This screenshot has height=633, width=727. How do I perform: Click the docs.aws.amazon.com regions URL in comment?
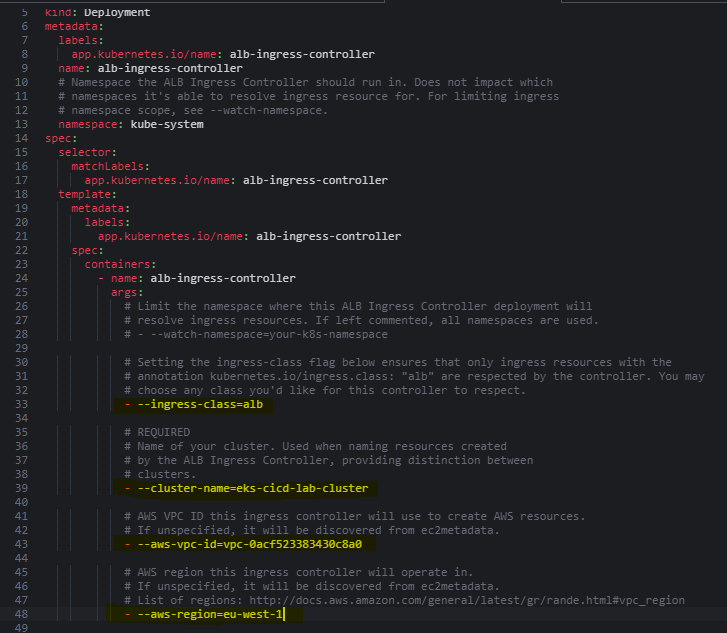467,600
